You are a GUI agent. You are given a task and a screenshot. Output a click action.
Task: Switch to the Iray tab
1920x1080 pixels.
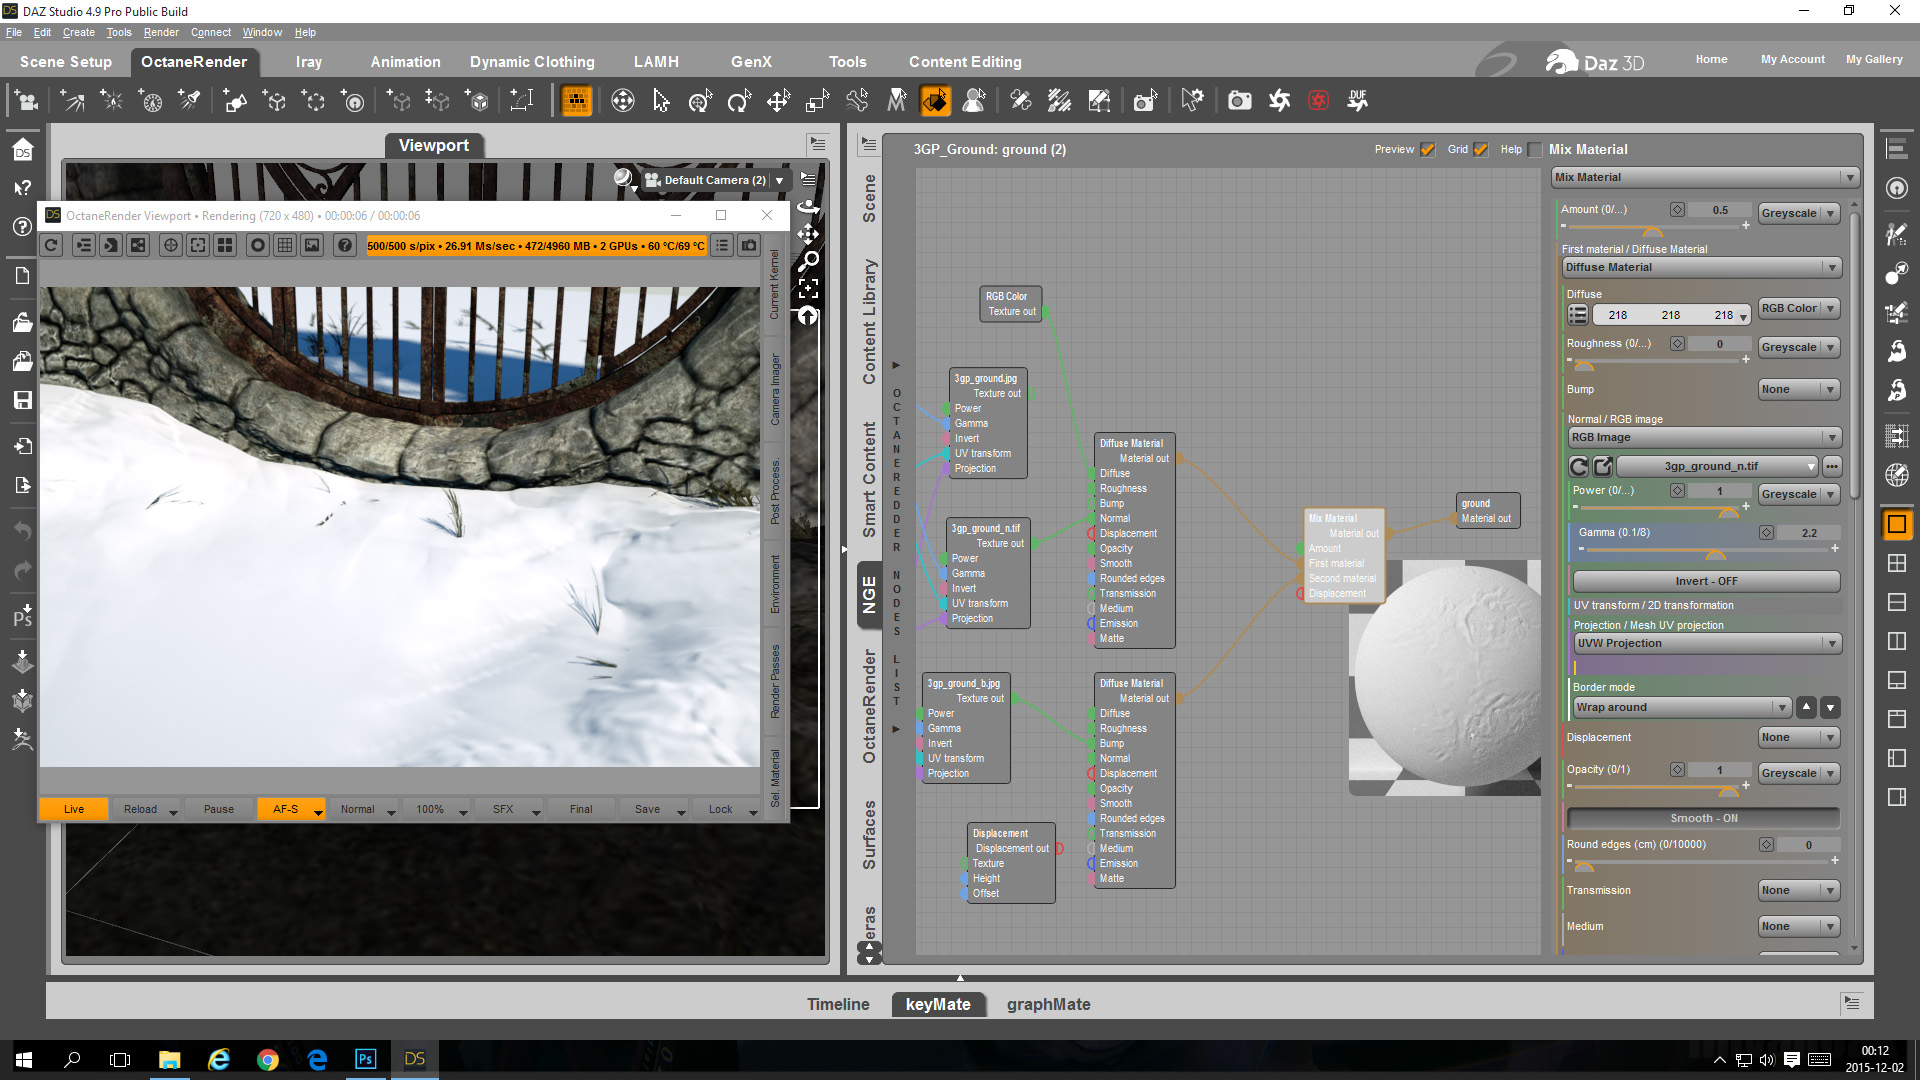tap(308, 62)
